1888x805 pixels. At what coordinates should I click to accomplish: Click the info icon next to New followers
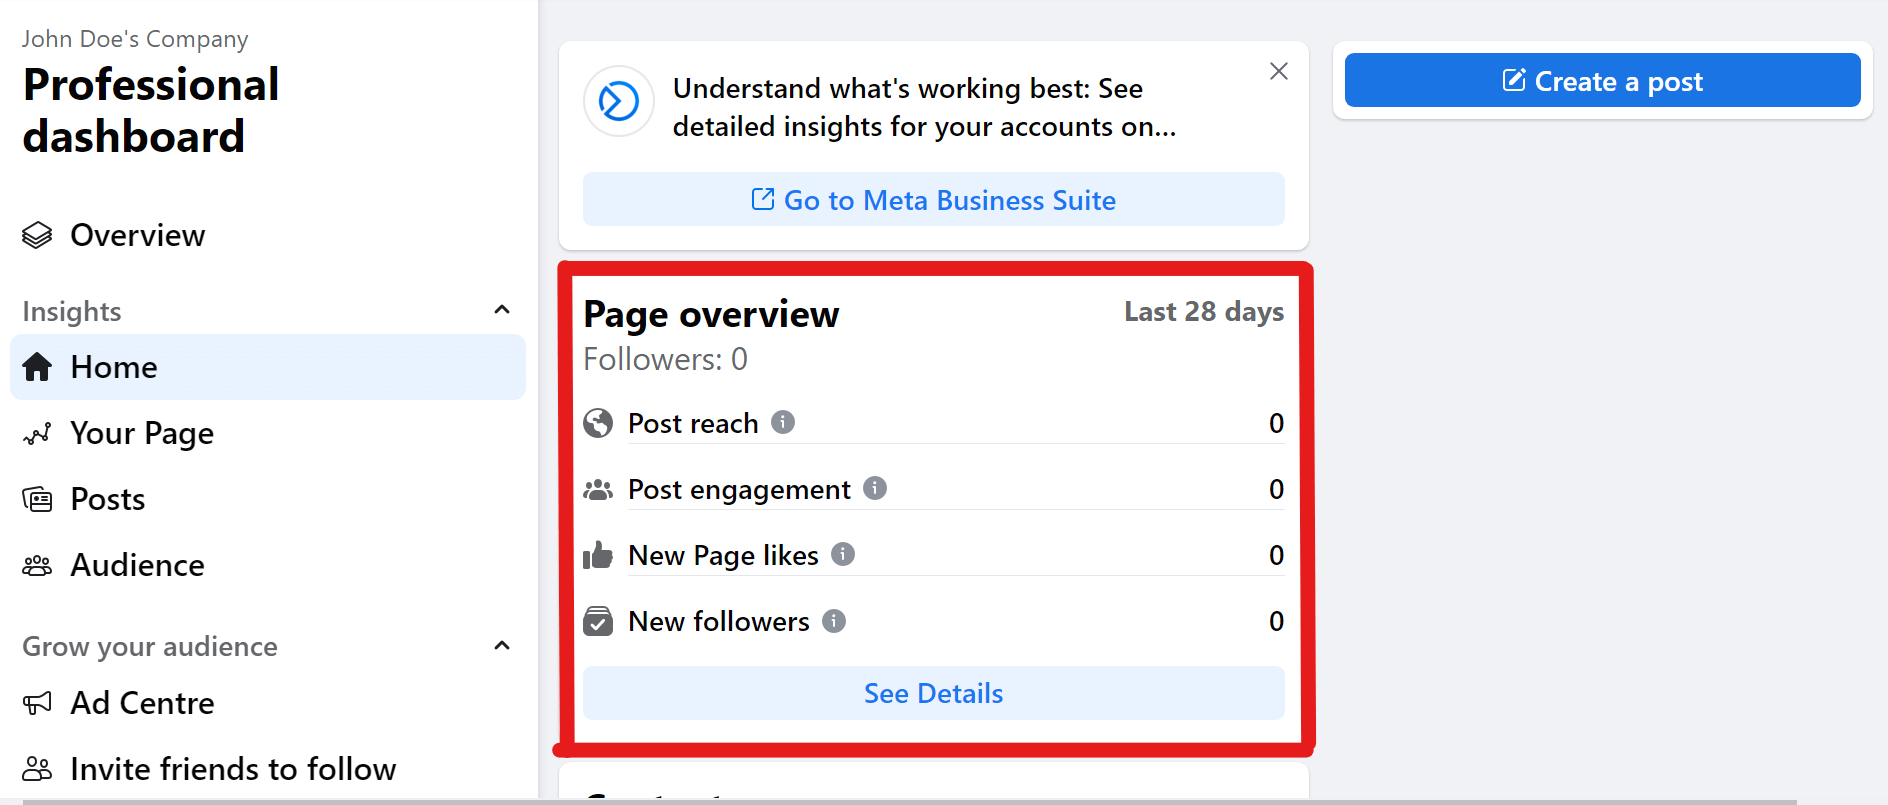point(833,620)
